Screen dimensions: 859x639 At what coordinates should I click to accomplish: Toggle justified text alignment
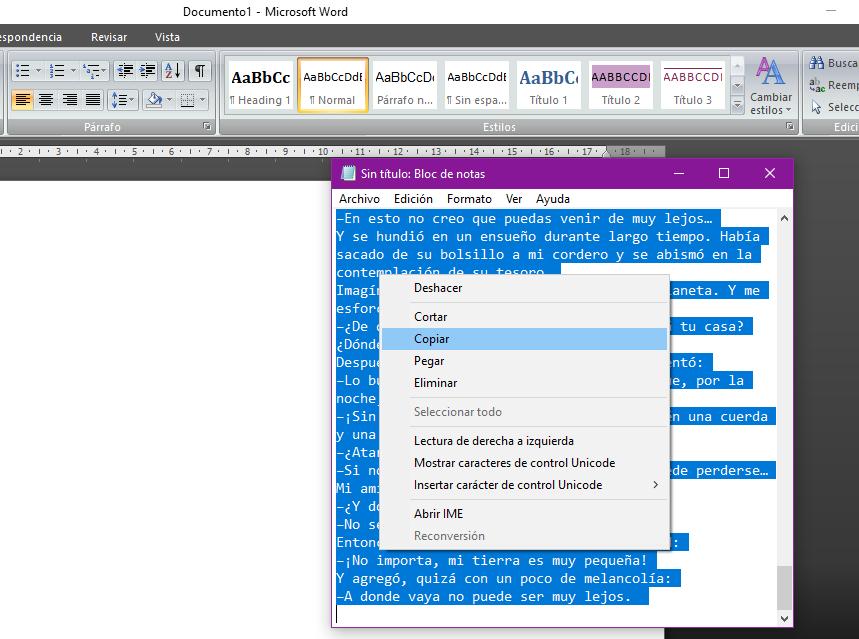(93, 100)
